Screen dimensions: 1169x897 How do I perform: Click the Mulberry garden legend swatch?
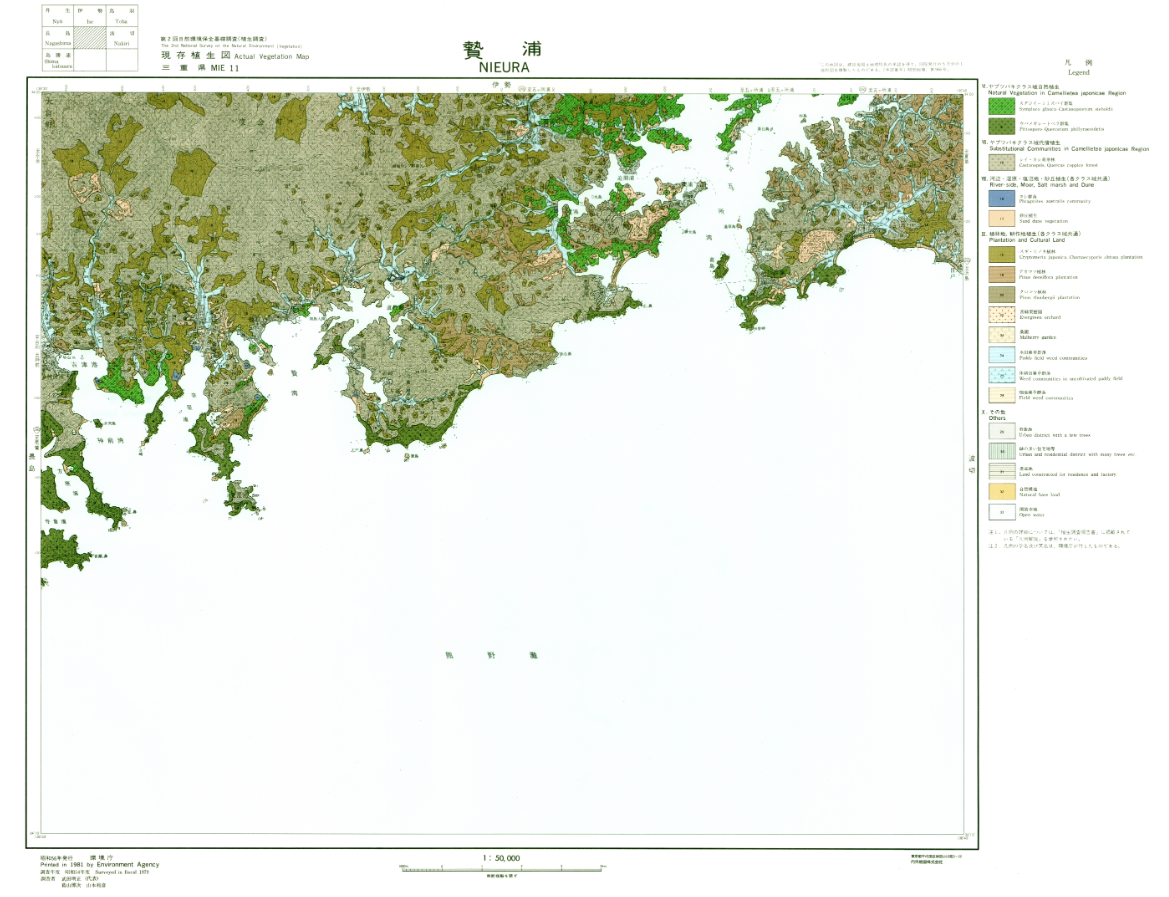click(1001, 335)
